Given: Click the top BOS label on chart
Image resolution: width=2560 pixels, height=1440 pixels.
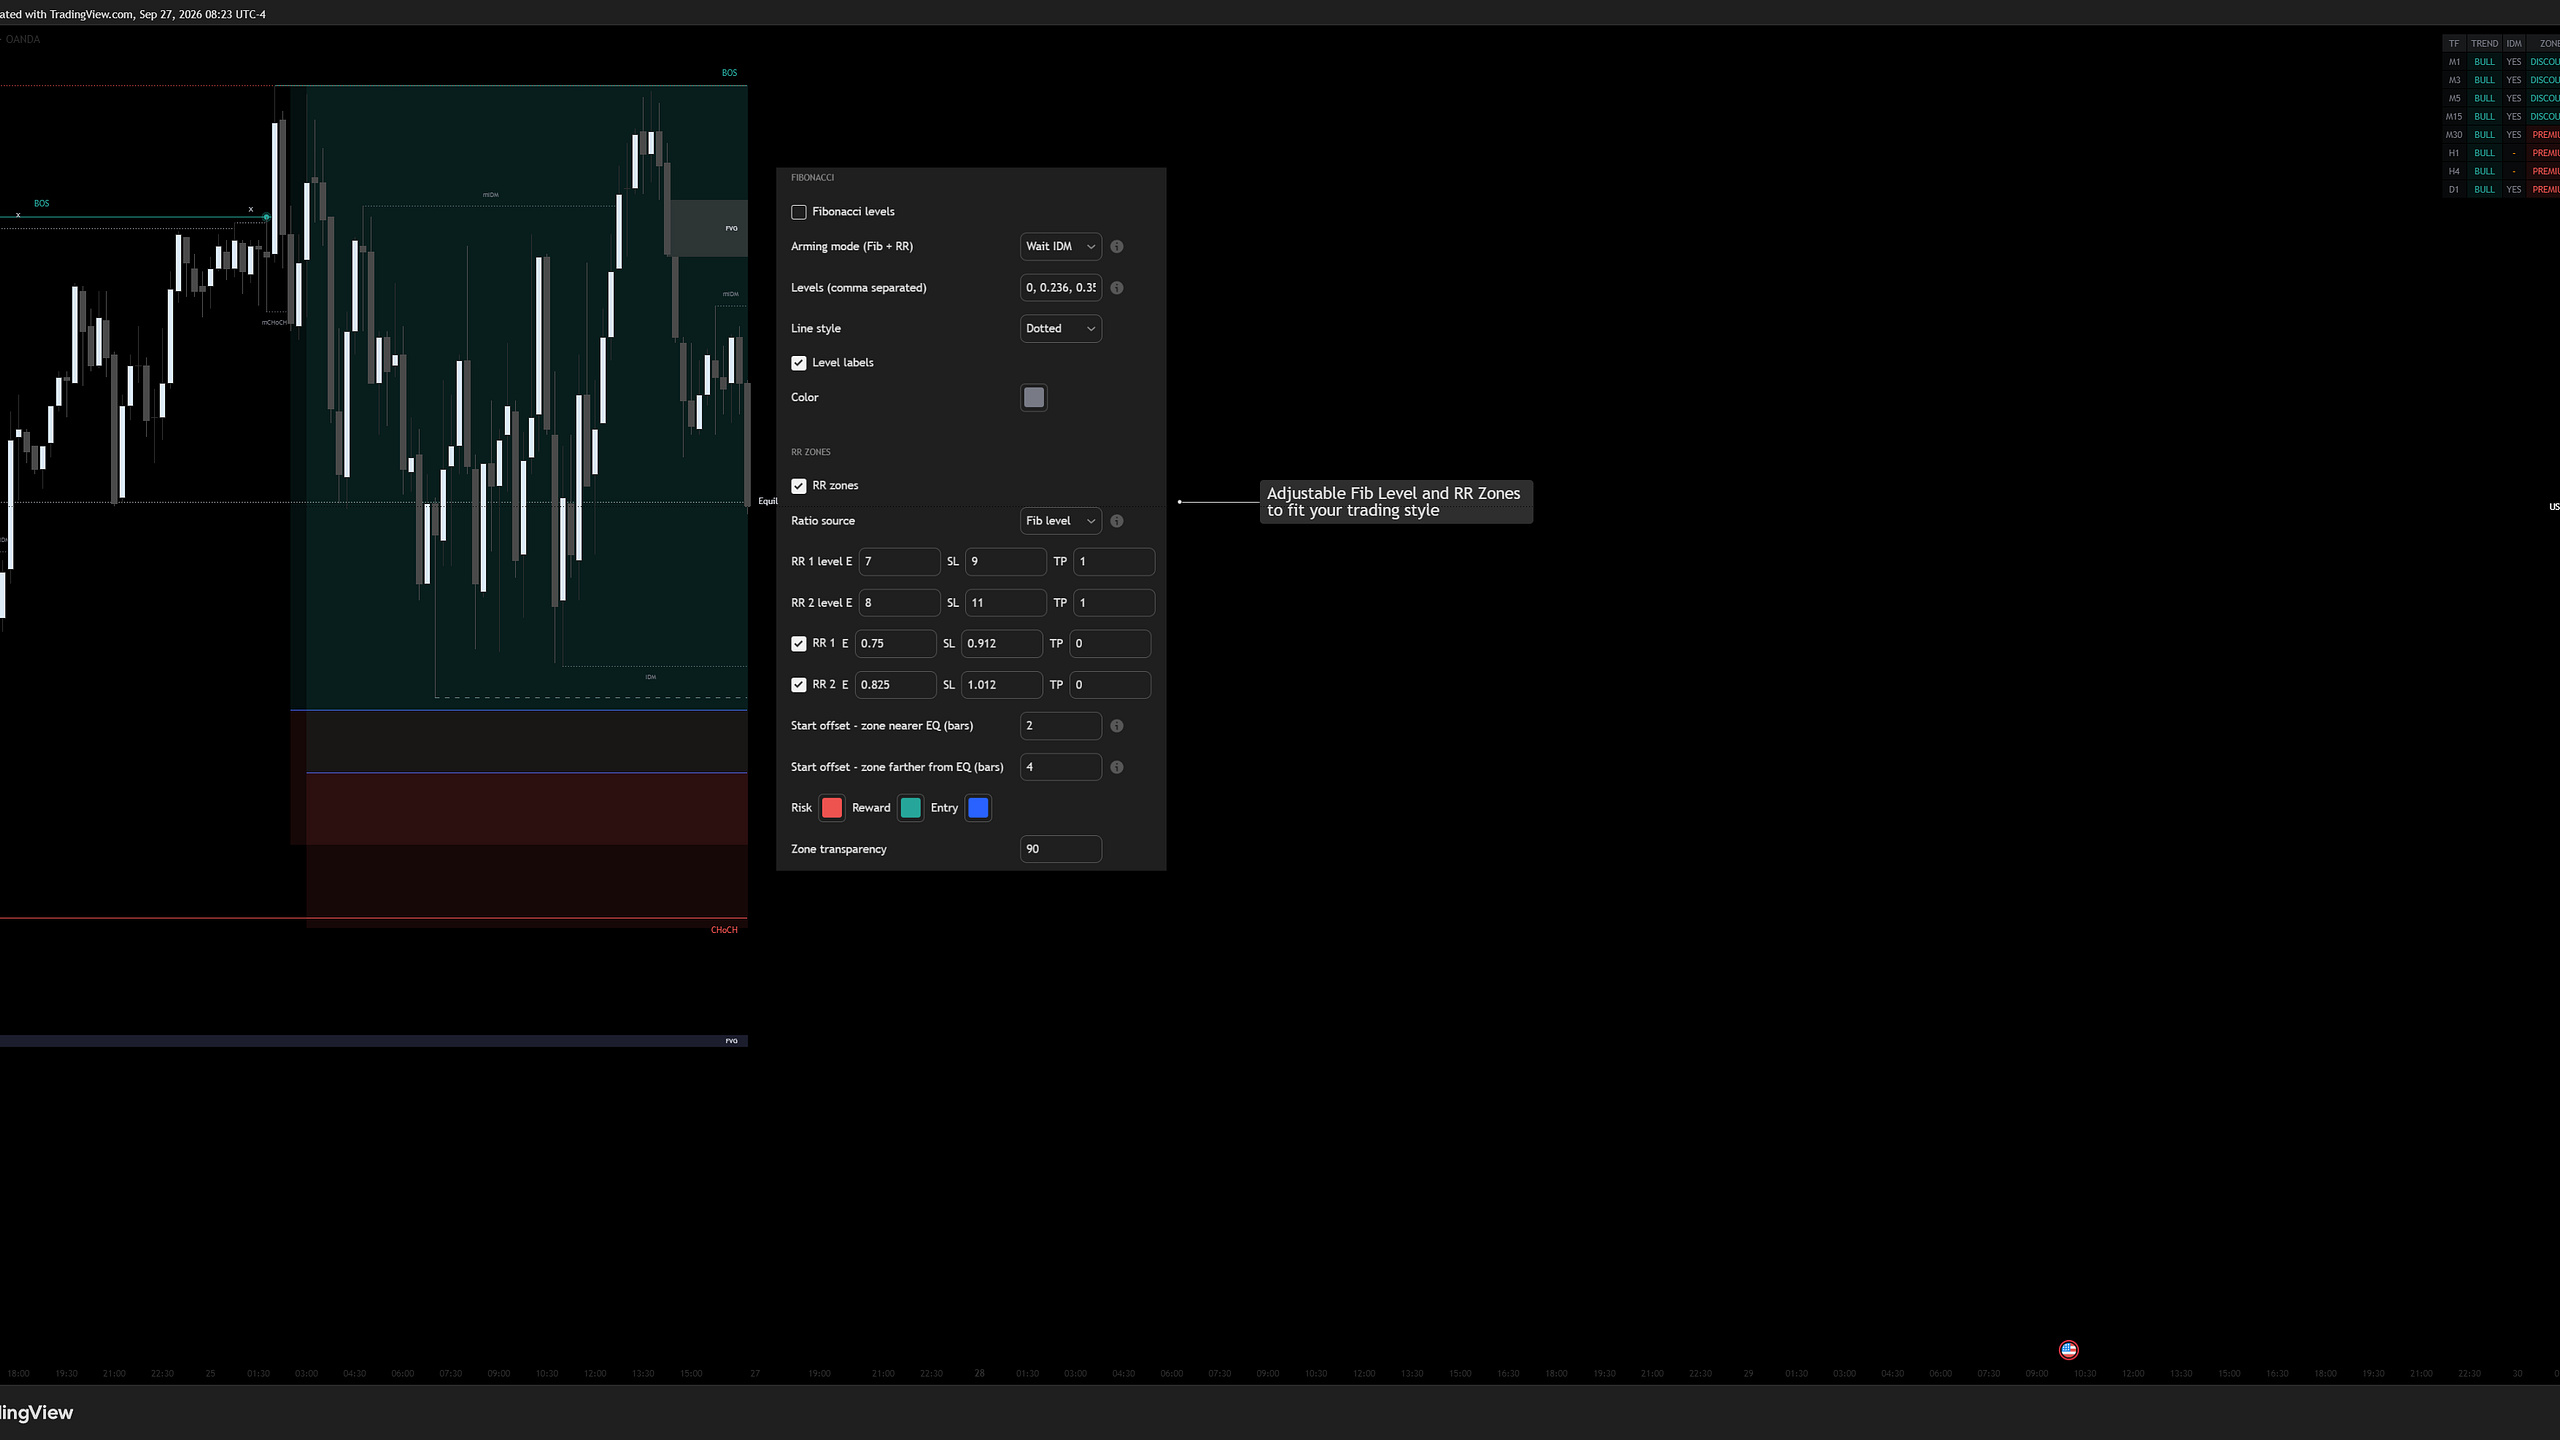Looking at the screenshot, I should pos(729,73).
